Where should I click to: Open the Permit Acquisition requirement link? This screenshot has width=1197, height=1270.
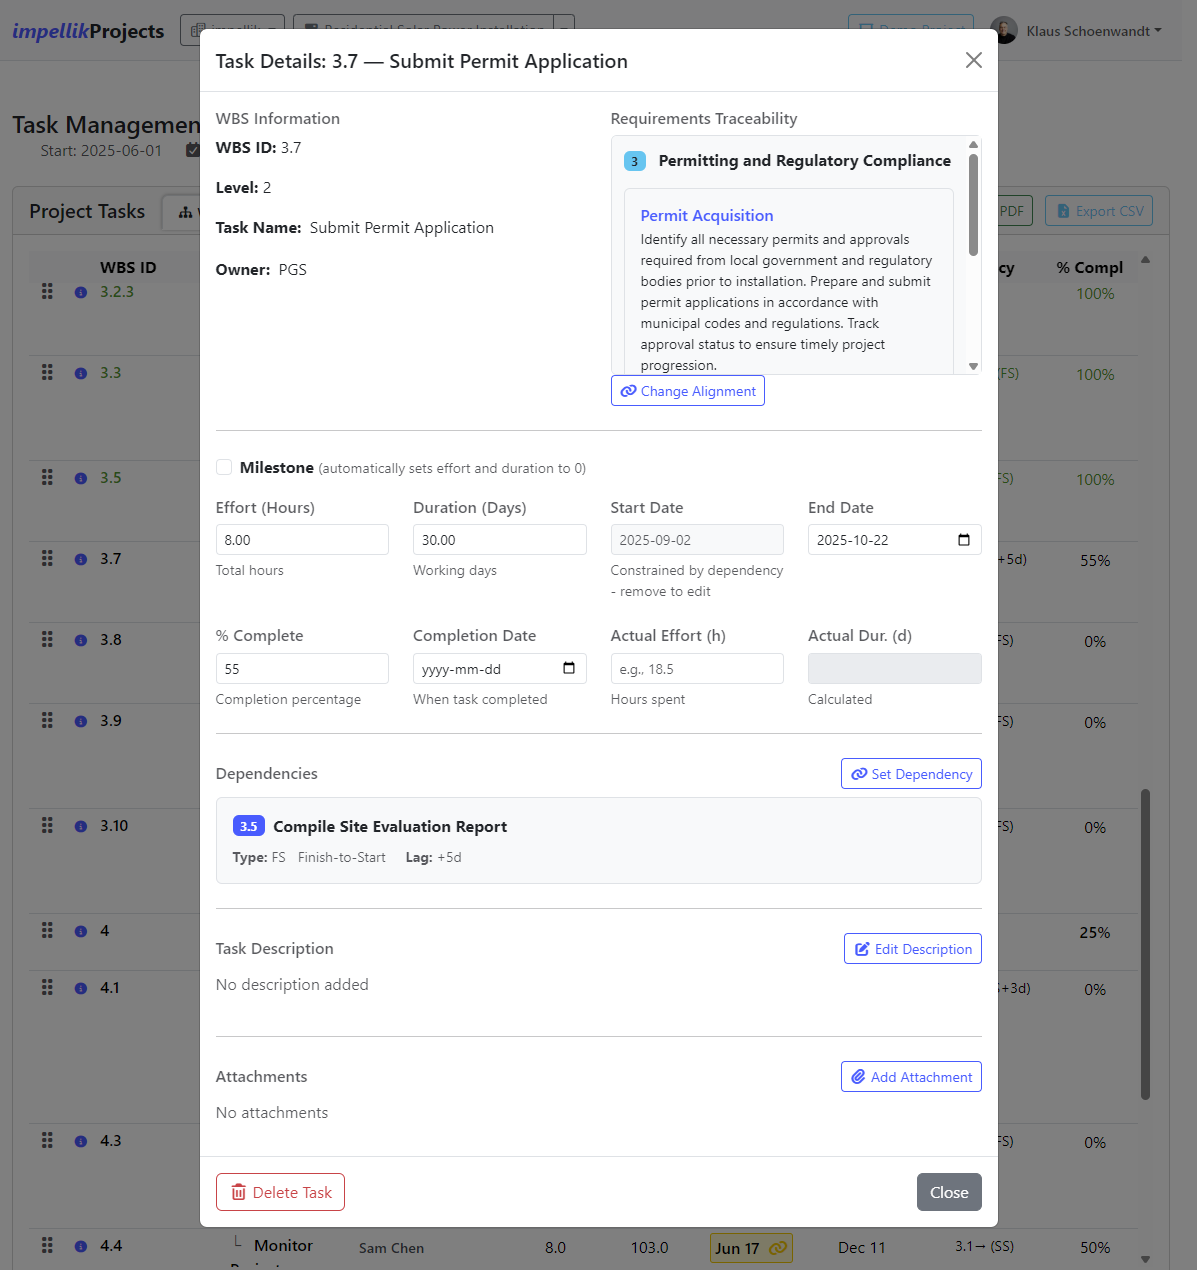(x=707, y=215)
